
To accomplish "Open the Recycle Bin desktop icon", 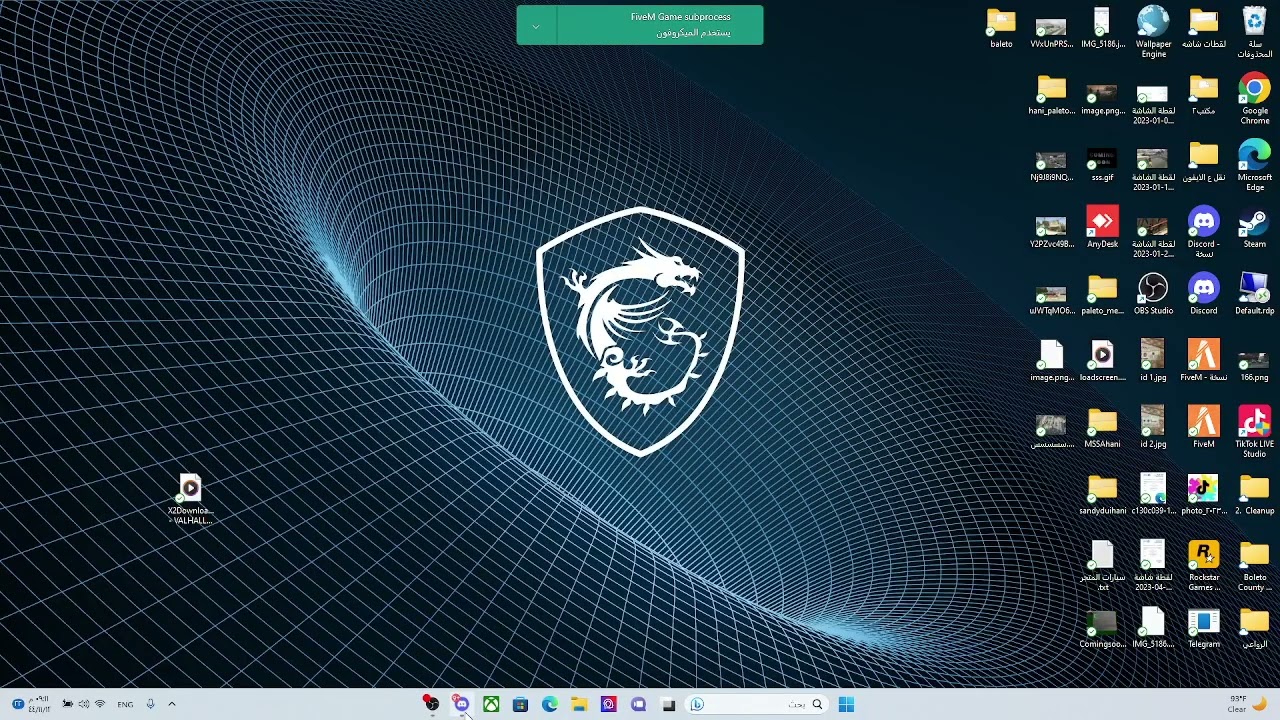I will [1254, 31].
